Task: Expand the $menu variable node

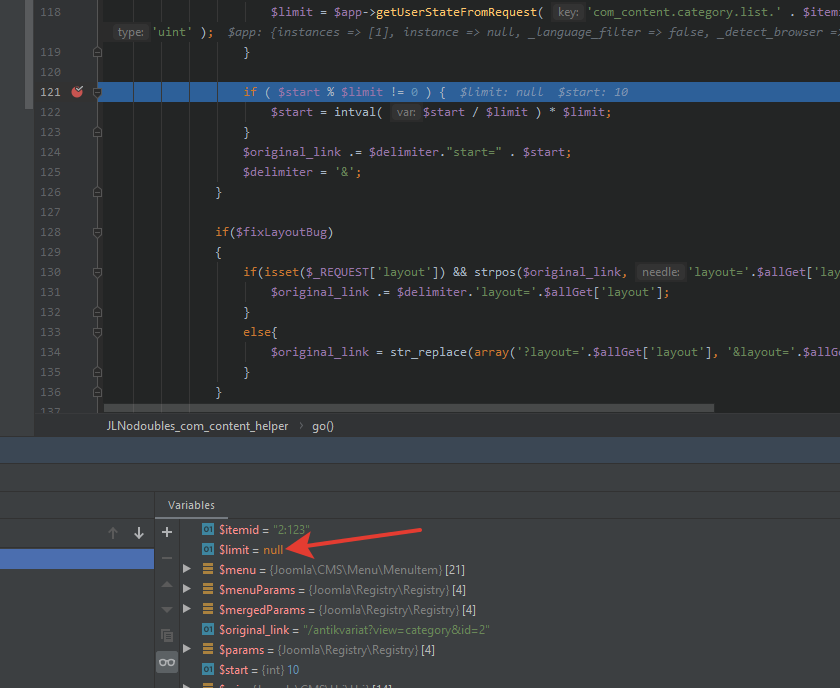Action: (187, 569)
